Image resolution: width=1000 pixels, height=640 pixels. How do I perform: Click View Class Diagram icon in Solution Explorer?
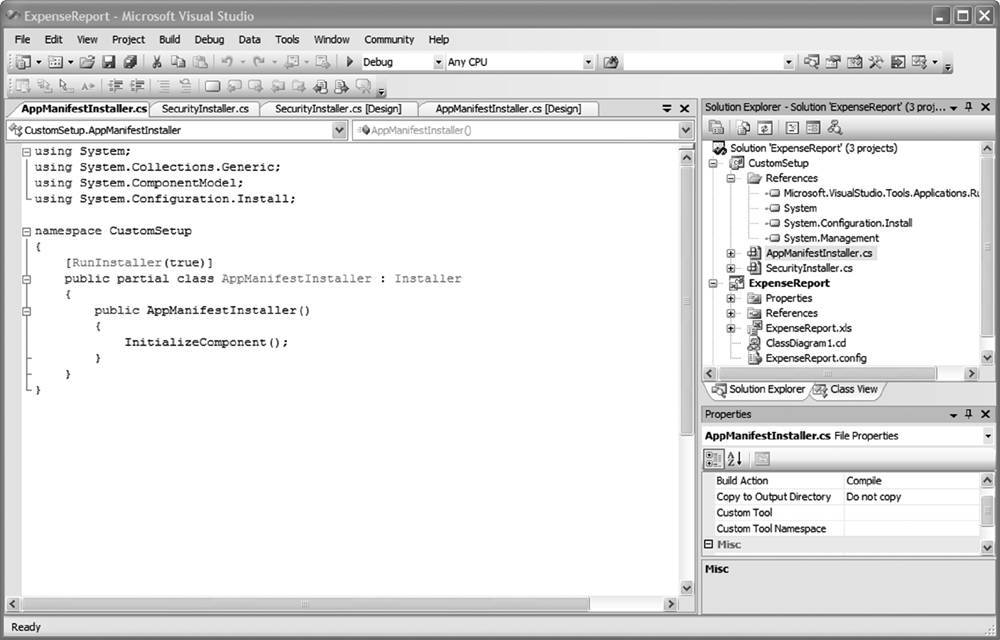(834, 128)
